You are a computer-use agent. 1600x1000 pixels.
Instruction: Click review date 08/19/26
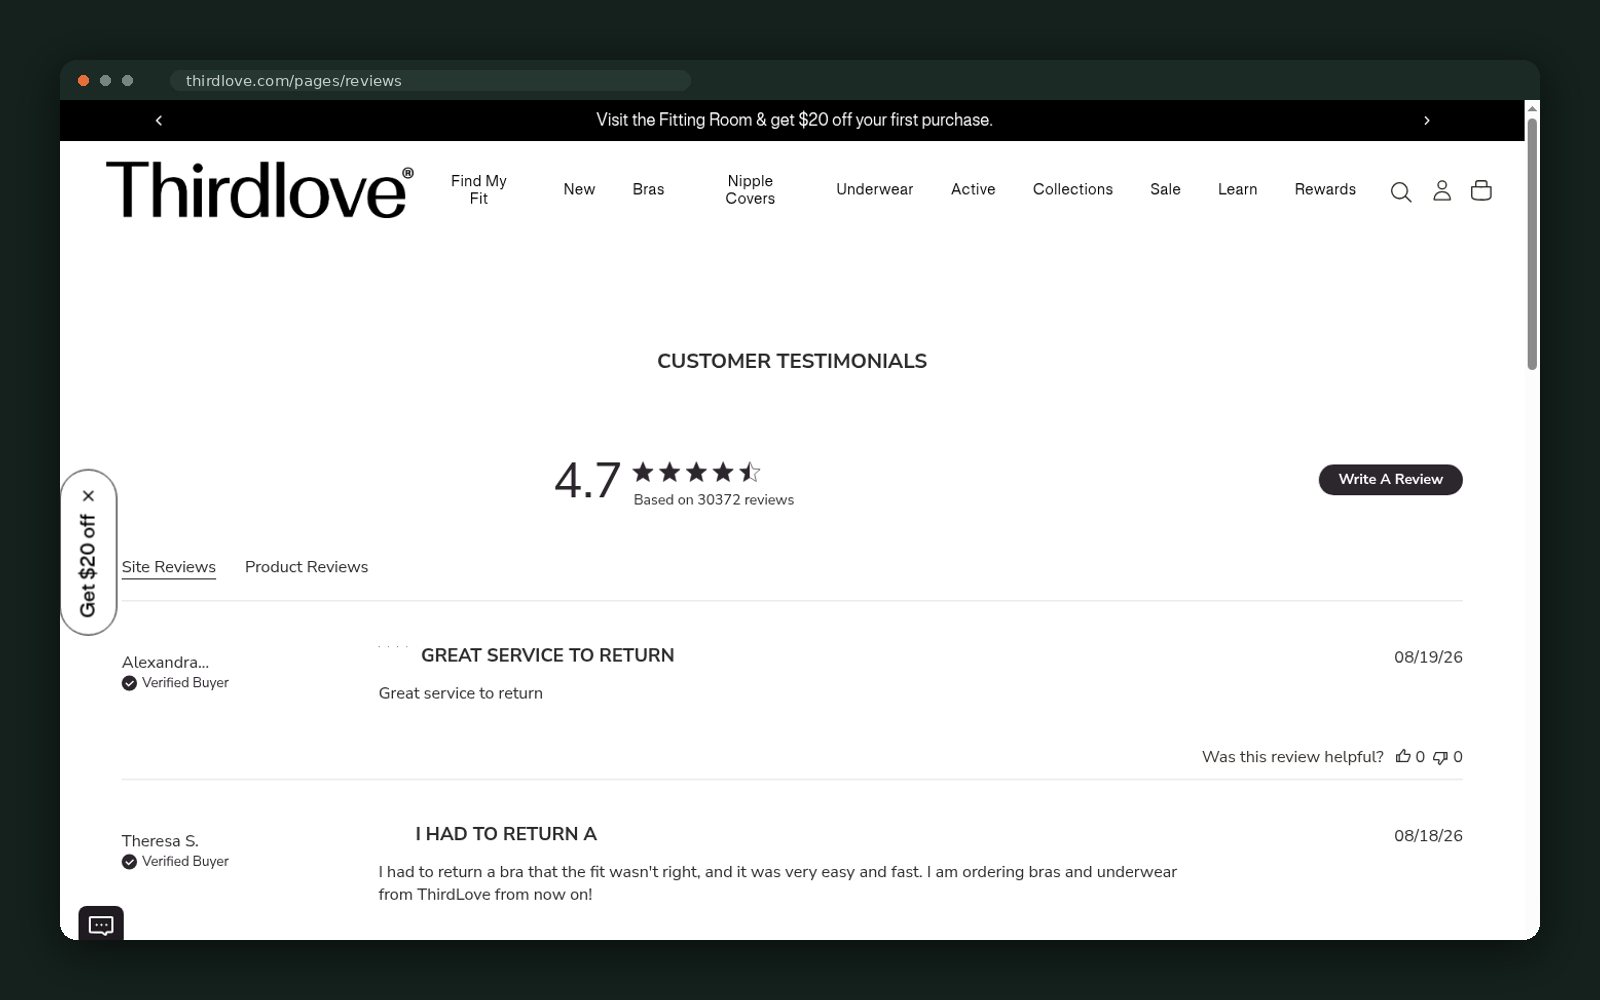tap(1428, 657)
